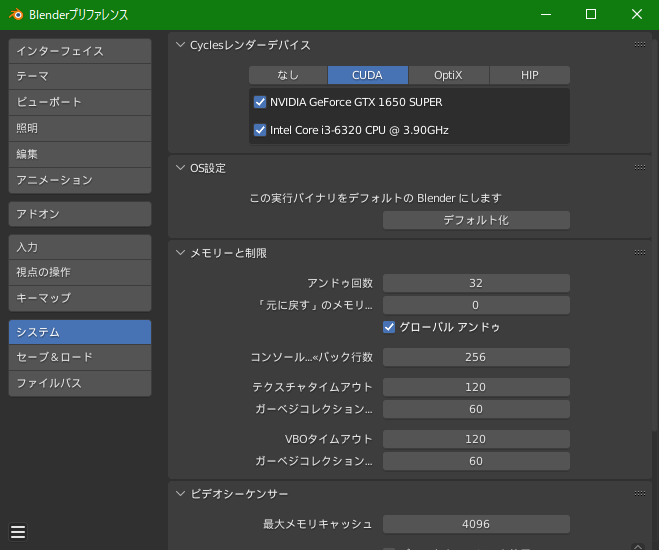This screenshot has width=659, height=550.
Task: Toggle NVIDIA GeForce GTX 1650 SUPER device
Action: [260, 102]
